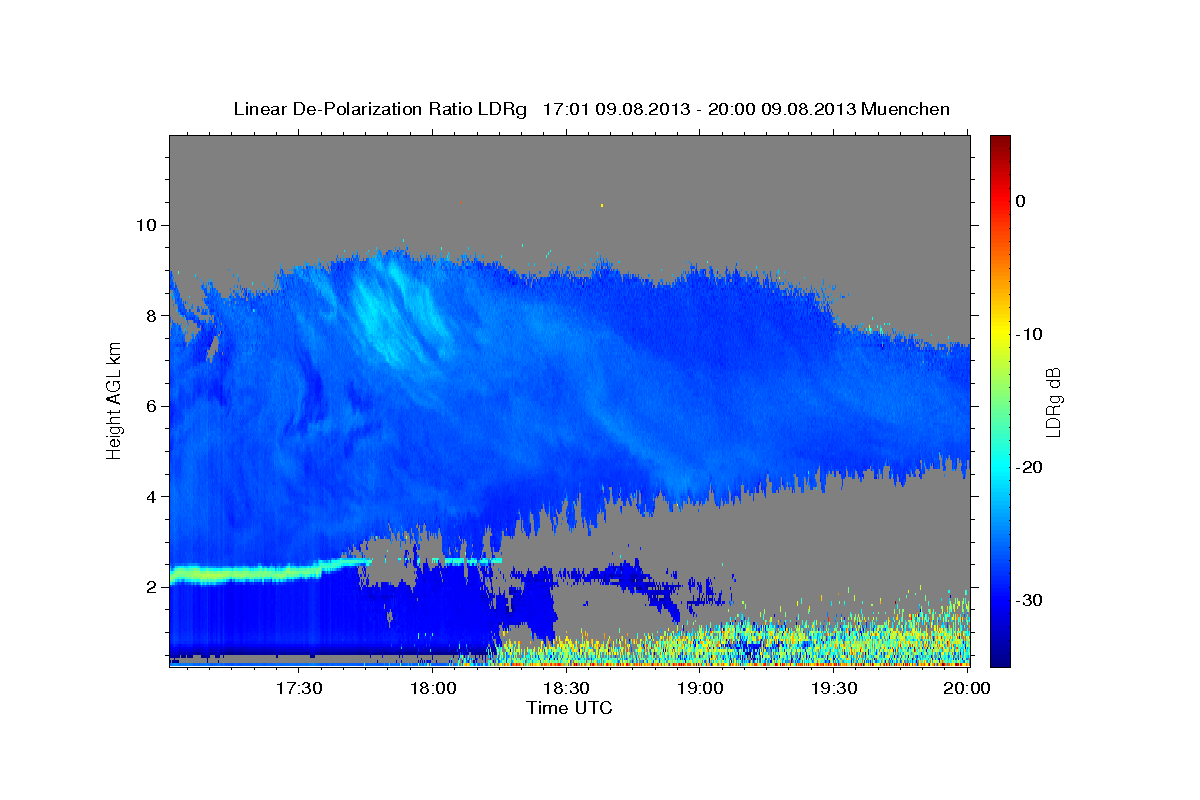Click the colorbar value -30

pos(1030,600)
